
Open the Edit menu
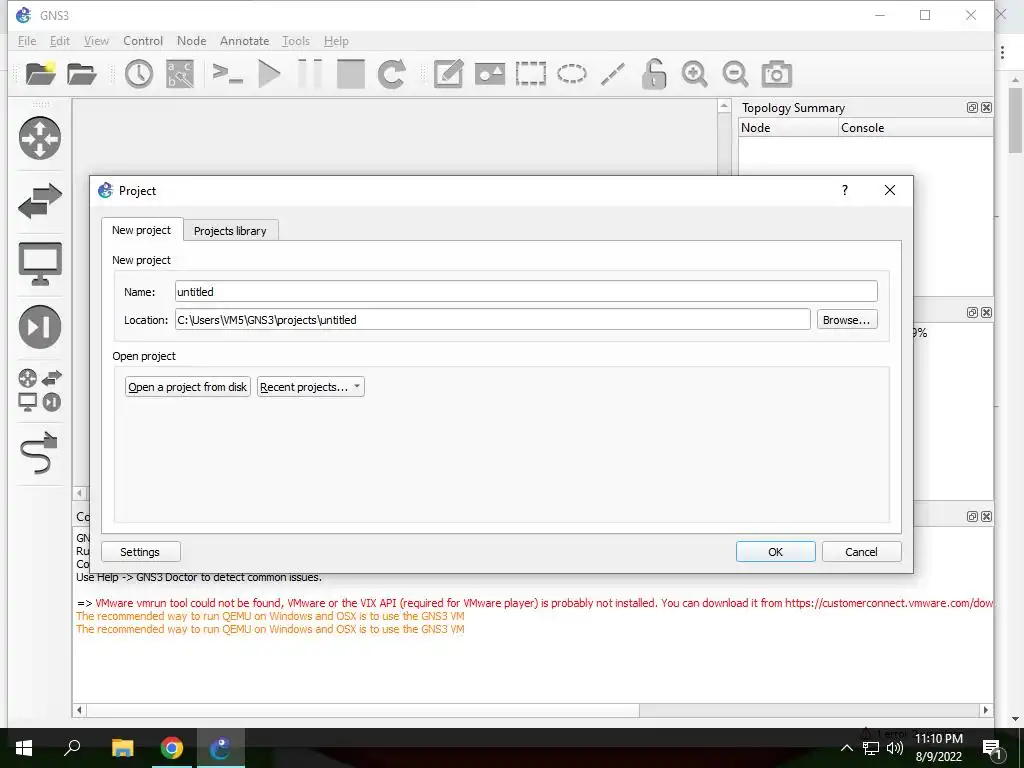(59, 40)
